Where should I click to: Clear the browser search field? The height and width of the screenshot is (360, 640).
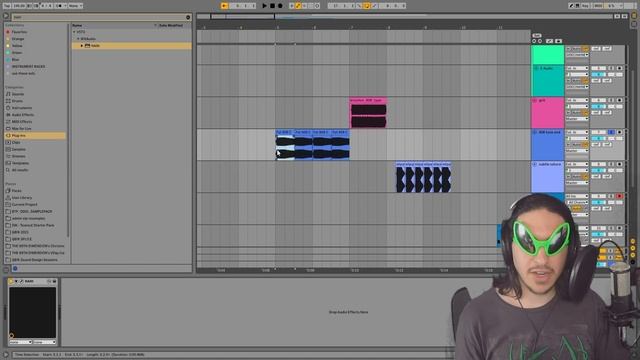pyautogui.click(x=188, y=17)
